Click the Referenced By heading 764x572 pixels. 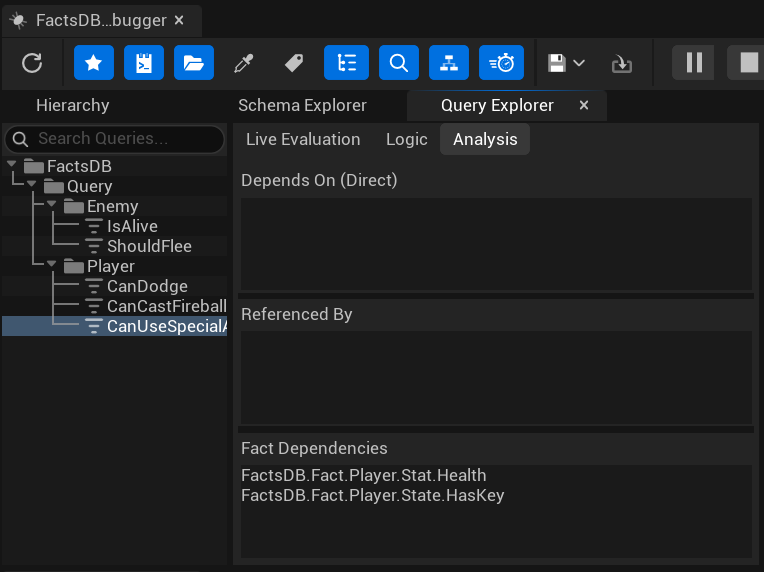coord(297,314)
